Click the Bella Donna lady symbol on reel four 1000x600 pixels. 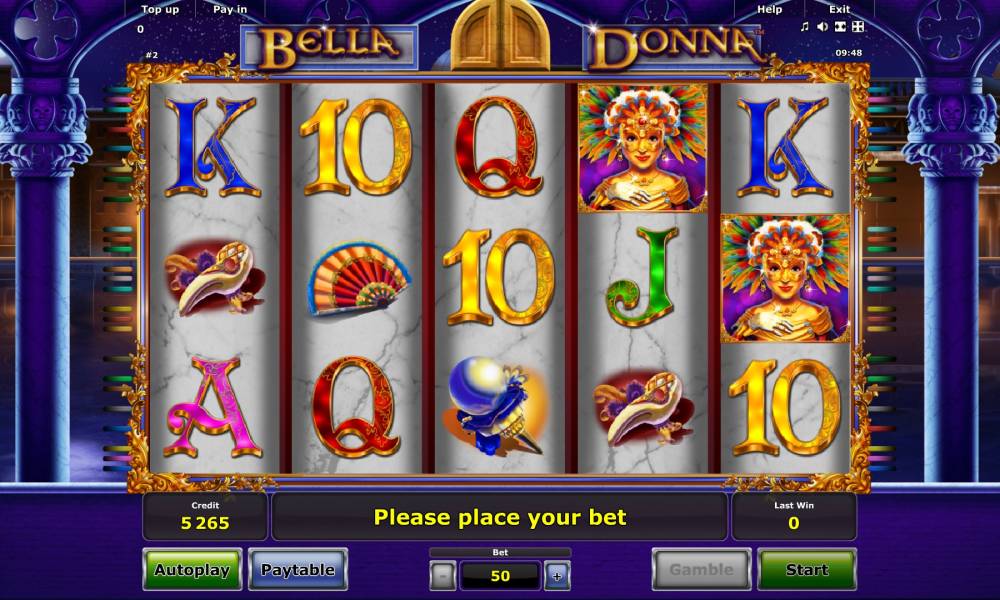(x=643, y=148)
